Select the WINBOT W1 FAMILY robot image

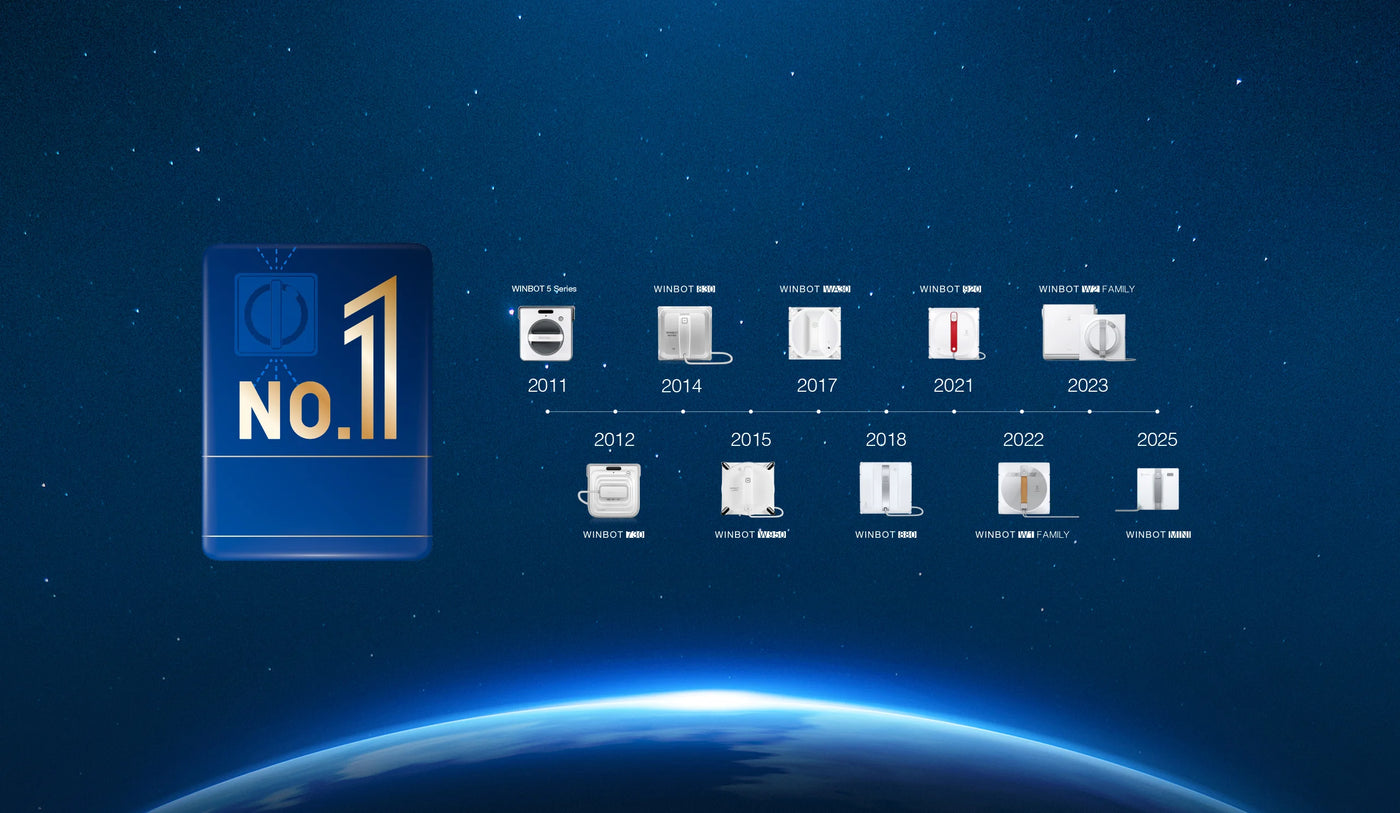[x=1024, y=489]
